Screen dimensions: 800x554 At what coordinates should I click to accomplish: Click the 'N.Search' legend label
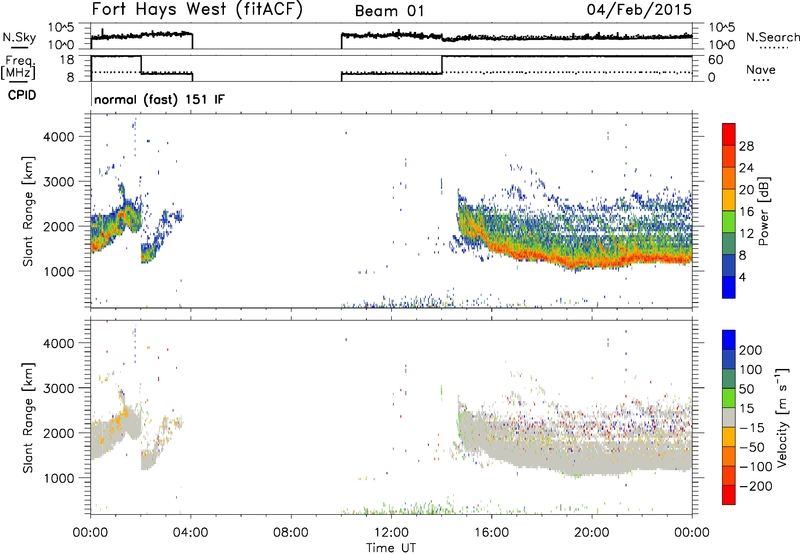coord(773,37)
